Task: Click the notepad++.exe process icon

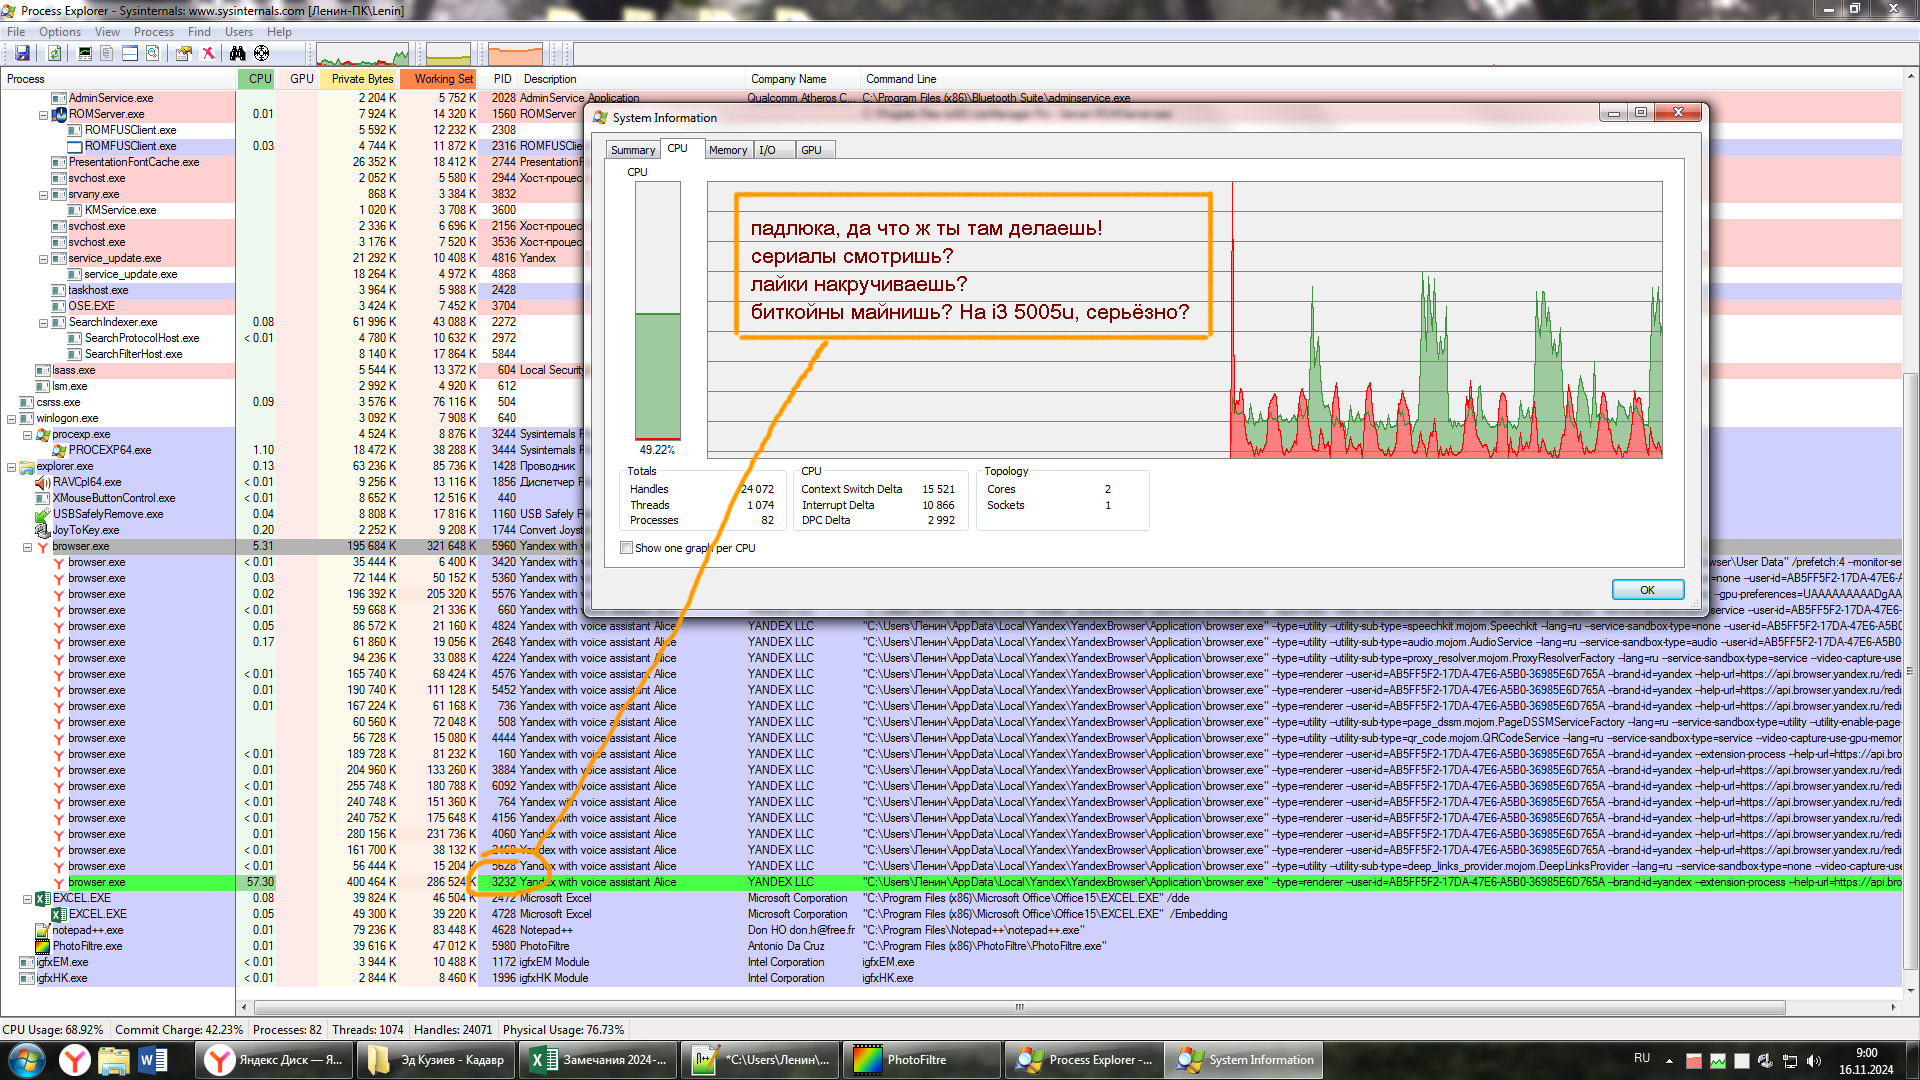Action: click(43, 930)
